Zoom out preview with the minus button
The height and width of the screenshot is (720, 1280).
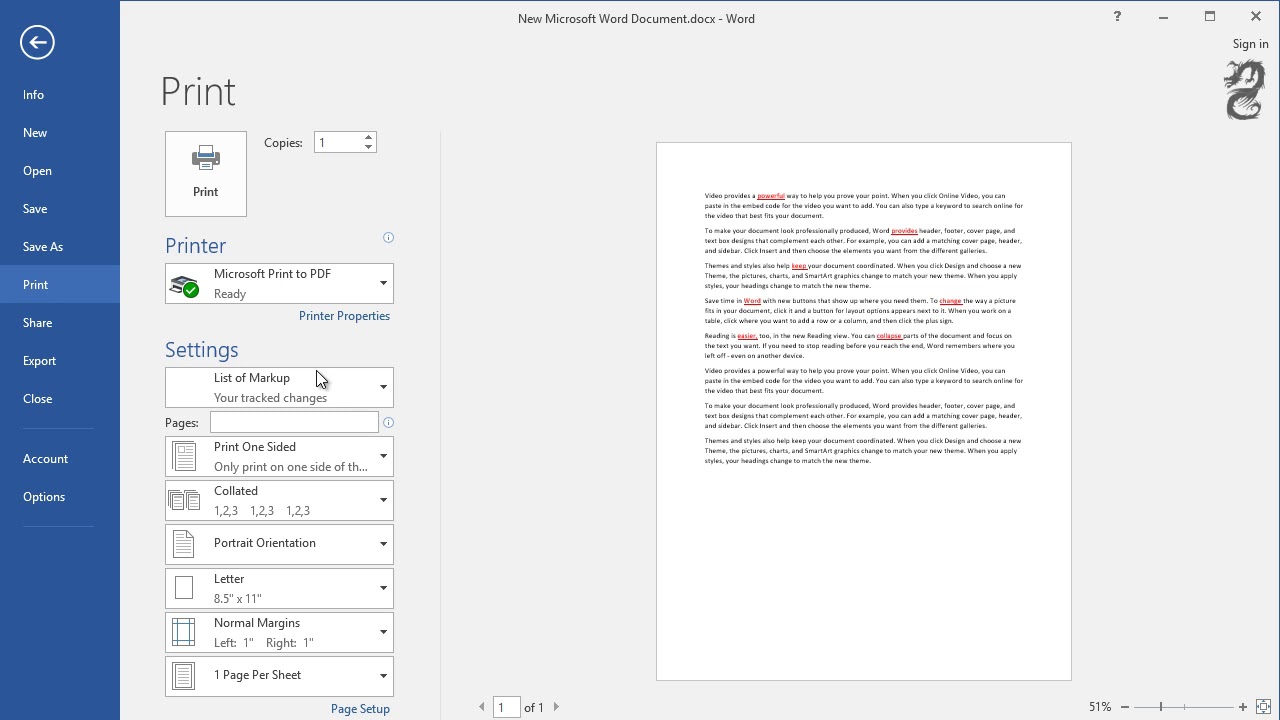[1124, 707]
